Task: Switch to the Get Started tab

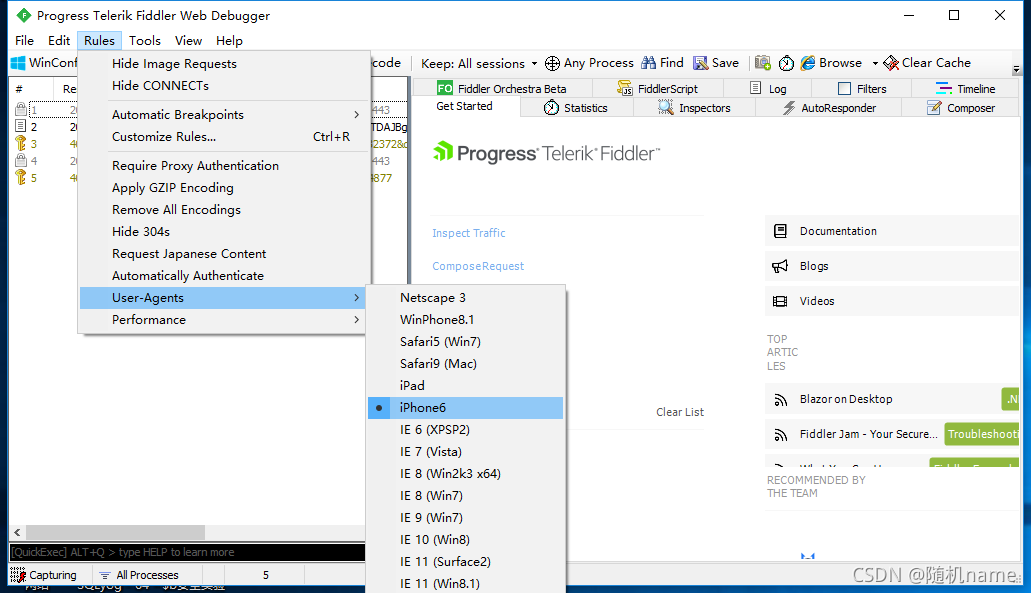Action: pos(464,107)
